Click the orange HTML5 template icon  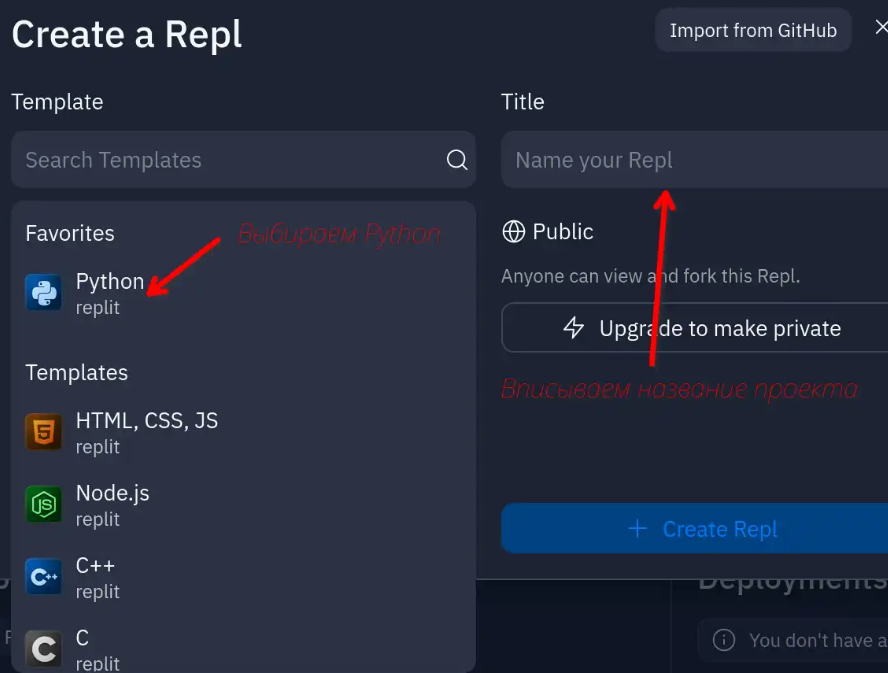[43, 433]
